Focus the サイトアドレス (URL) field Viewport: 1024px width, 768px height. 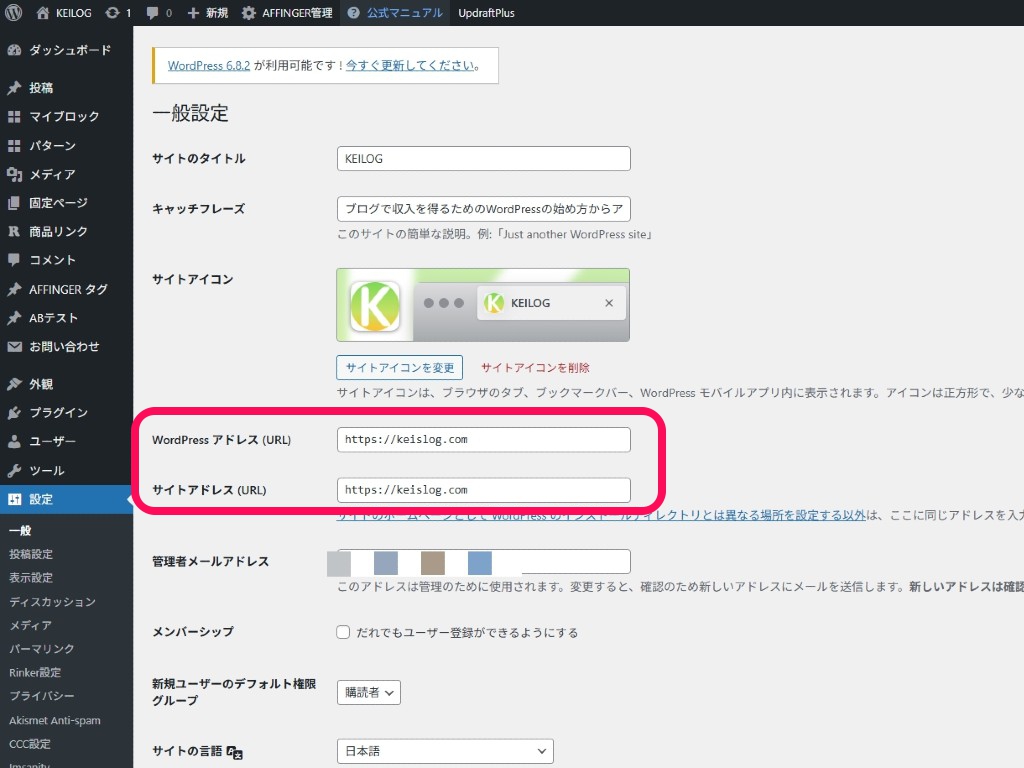click(x=483, y=490)
